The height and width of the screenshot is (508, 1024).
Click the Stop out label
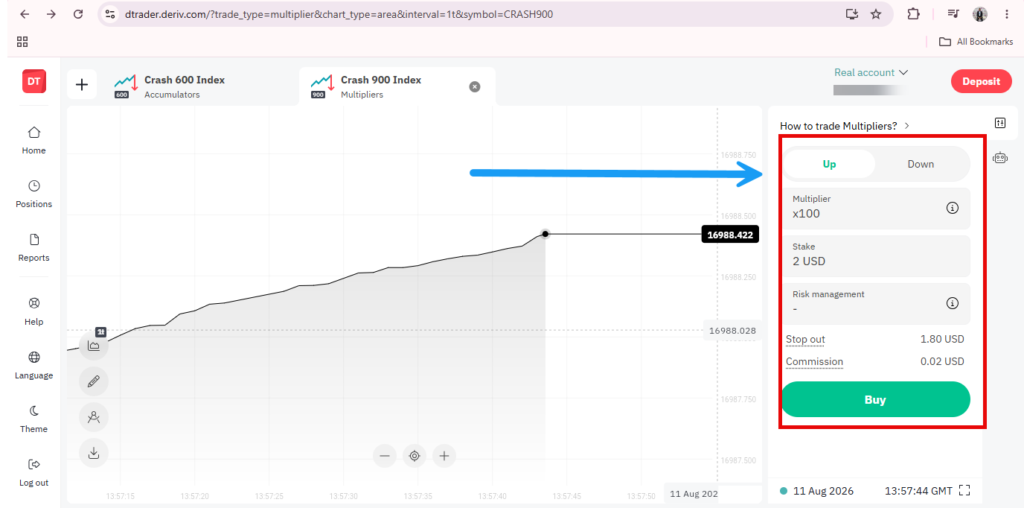[x=805, y=340]
